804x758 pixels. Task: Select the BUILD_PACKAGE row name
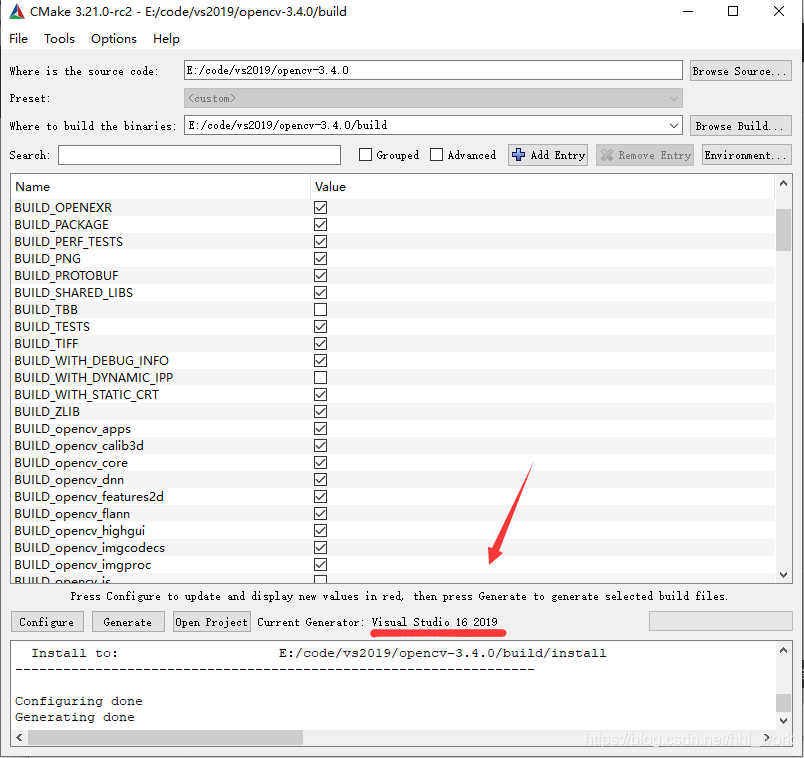(x=62, y=225)
